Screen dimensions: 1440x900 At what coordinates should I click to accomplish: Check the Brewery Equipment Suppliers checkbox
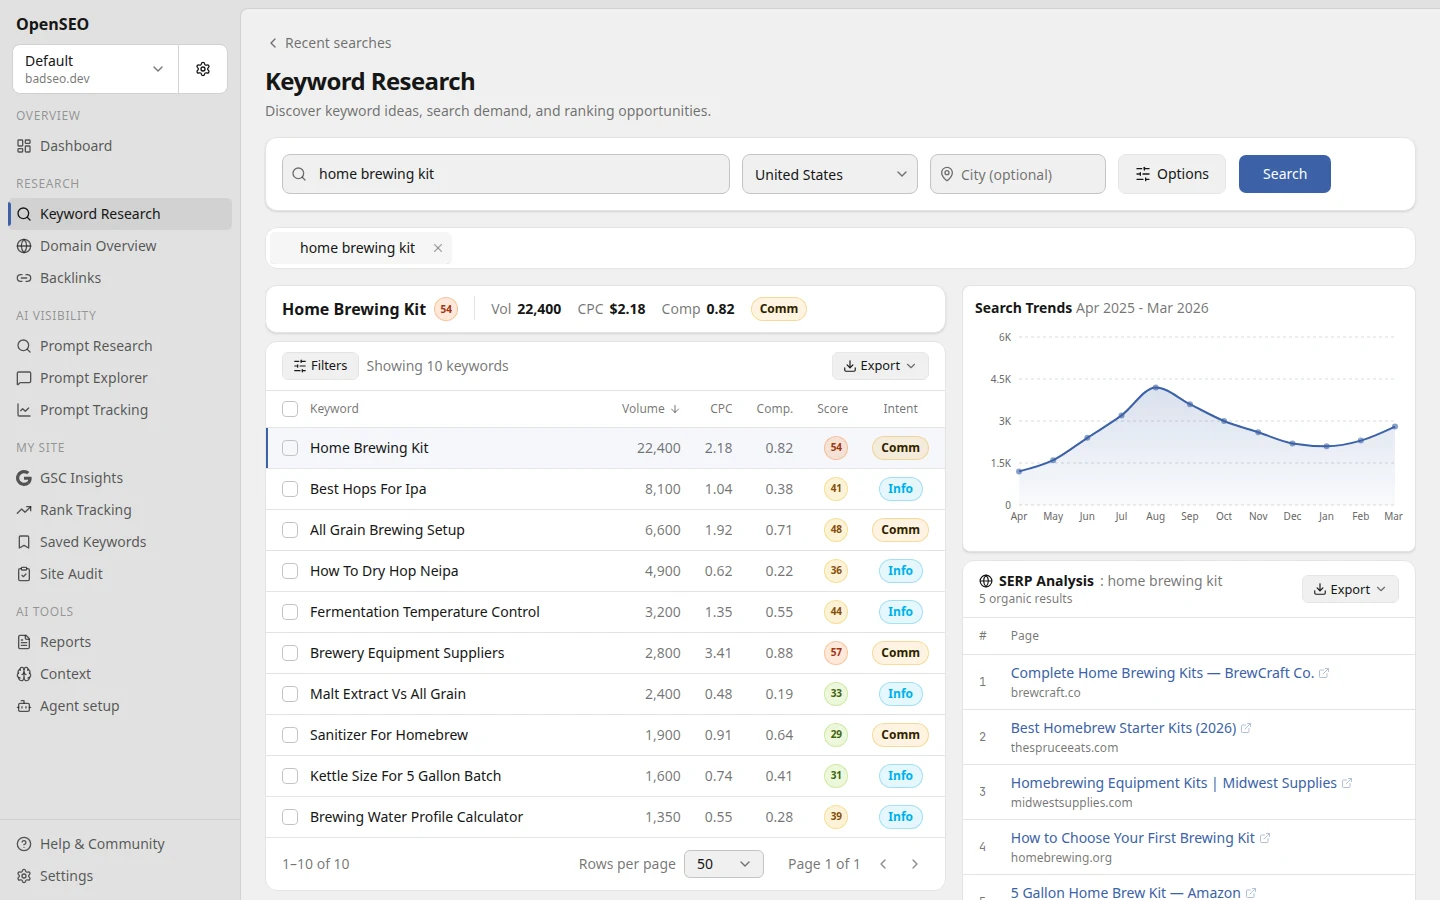(x=290, y=653)
